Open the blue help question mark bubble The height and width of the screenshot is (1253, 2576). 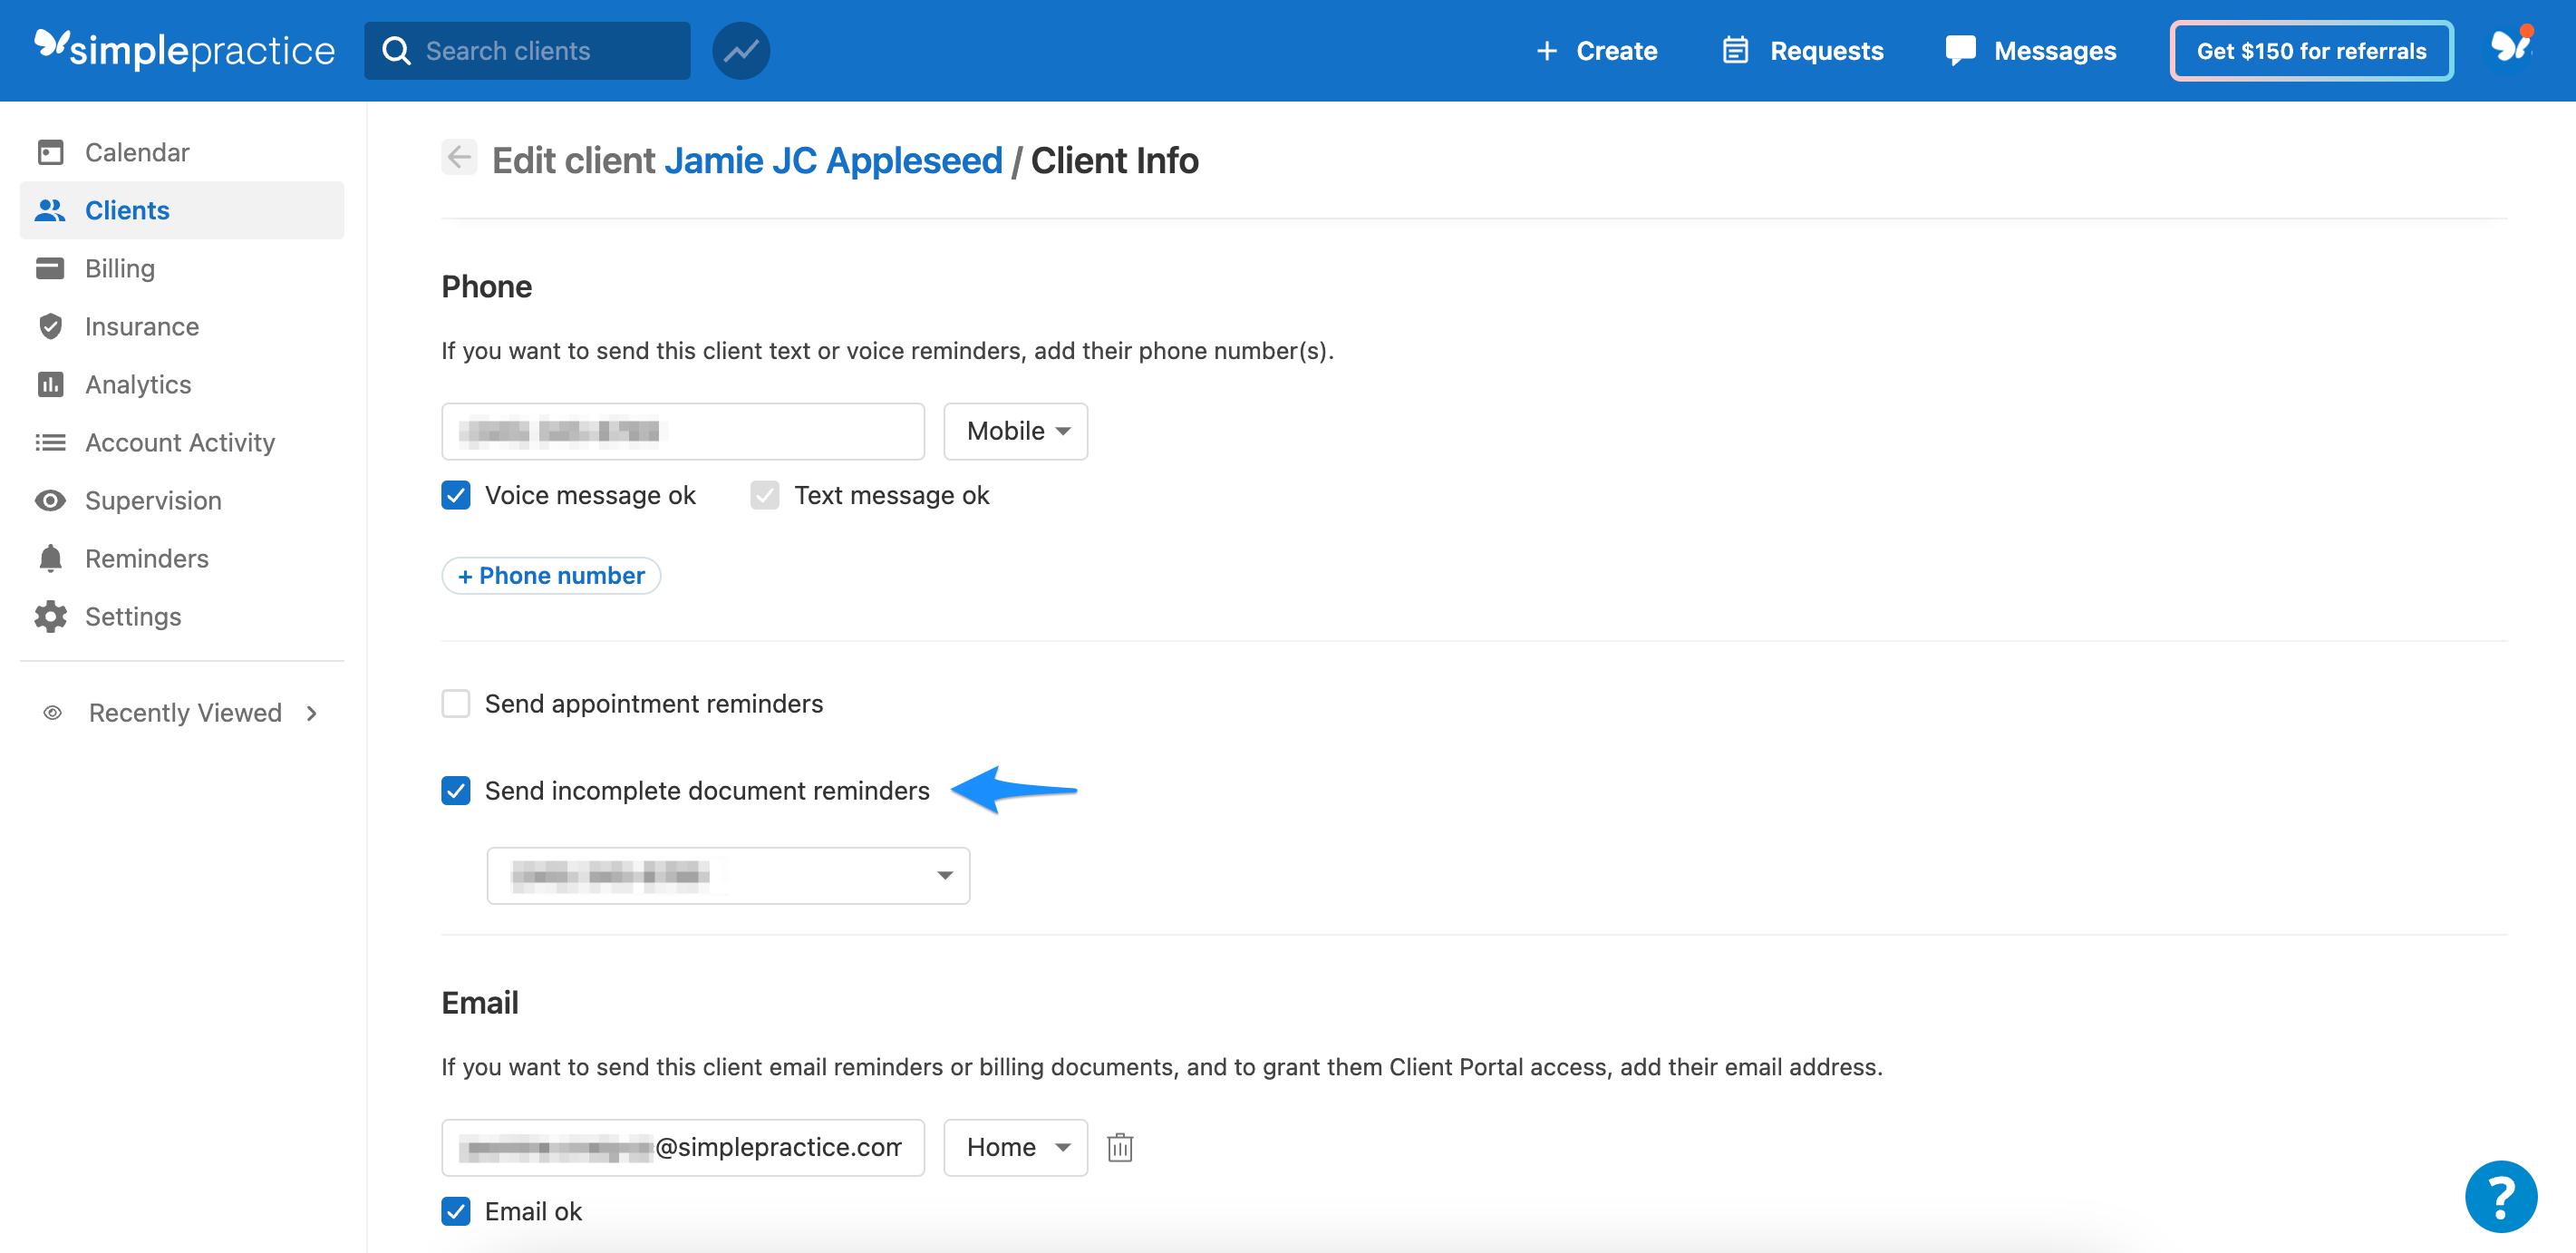[x=2499, y=1196]
